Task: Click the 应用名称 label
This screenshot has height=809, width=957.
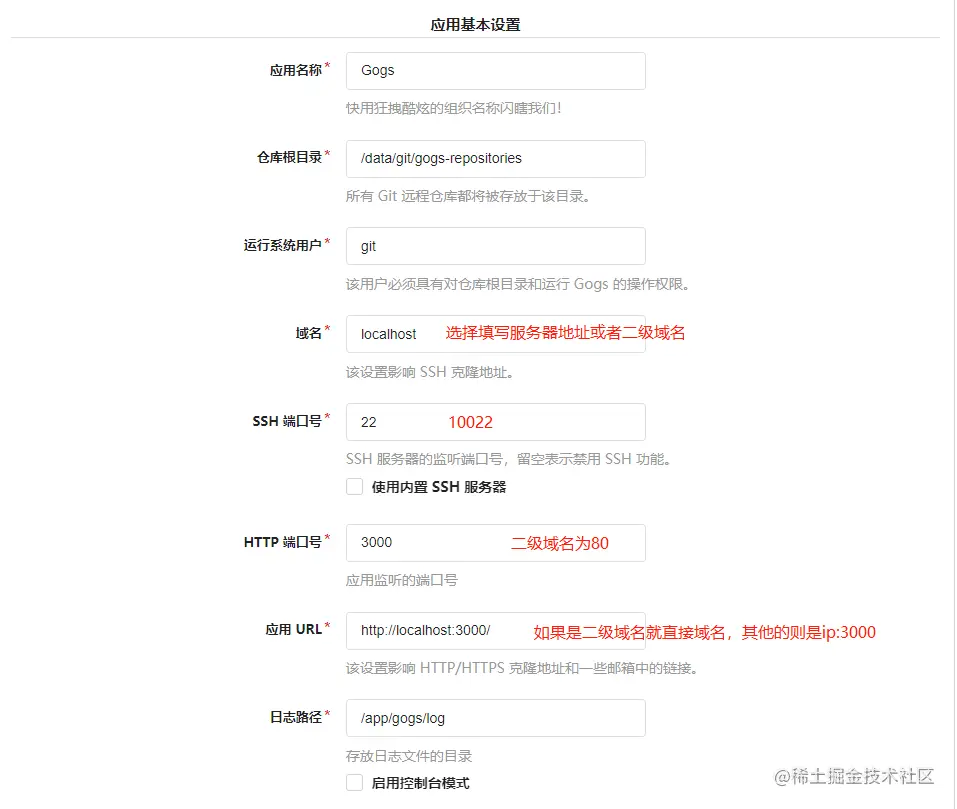Action: [296, 70]
